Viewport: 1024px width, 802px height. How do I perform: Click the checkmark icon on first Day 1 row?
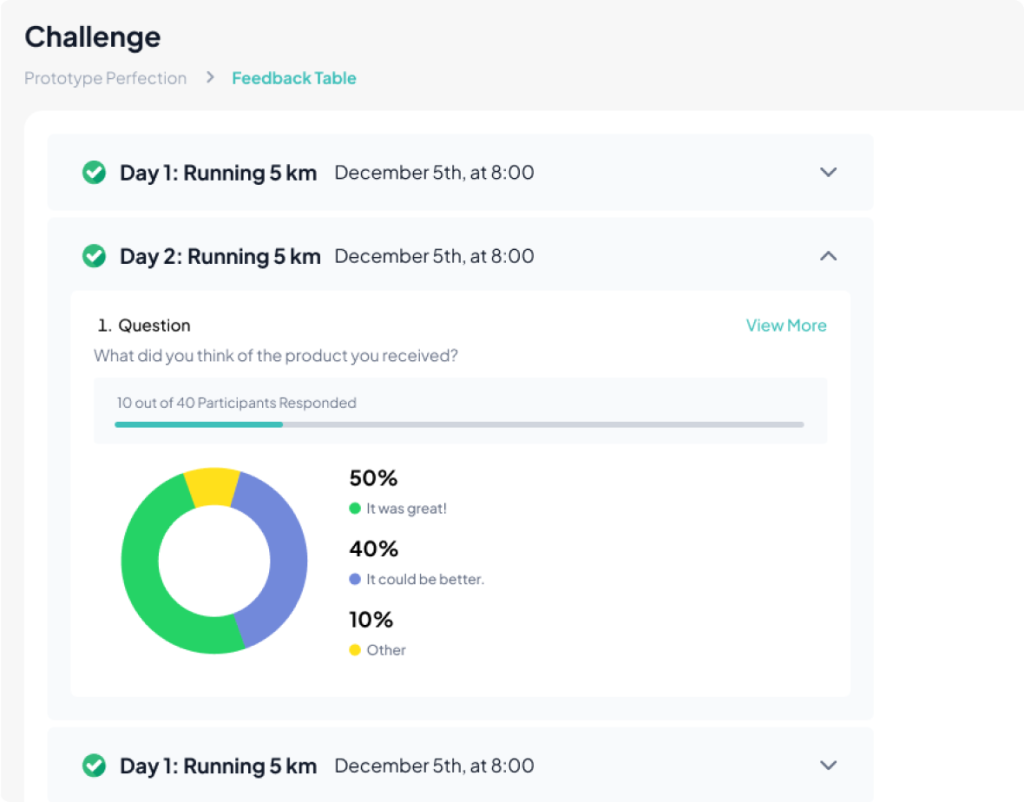click(94, 173)
